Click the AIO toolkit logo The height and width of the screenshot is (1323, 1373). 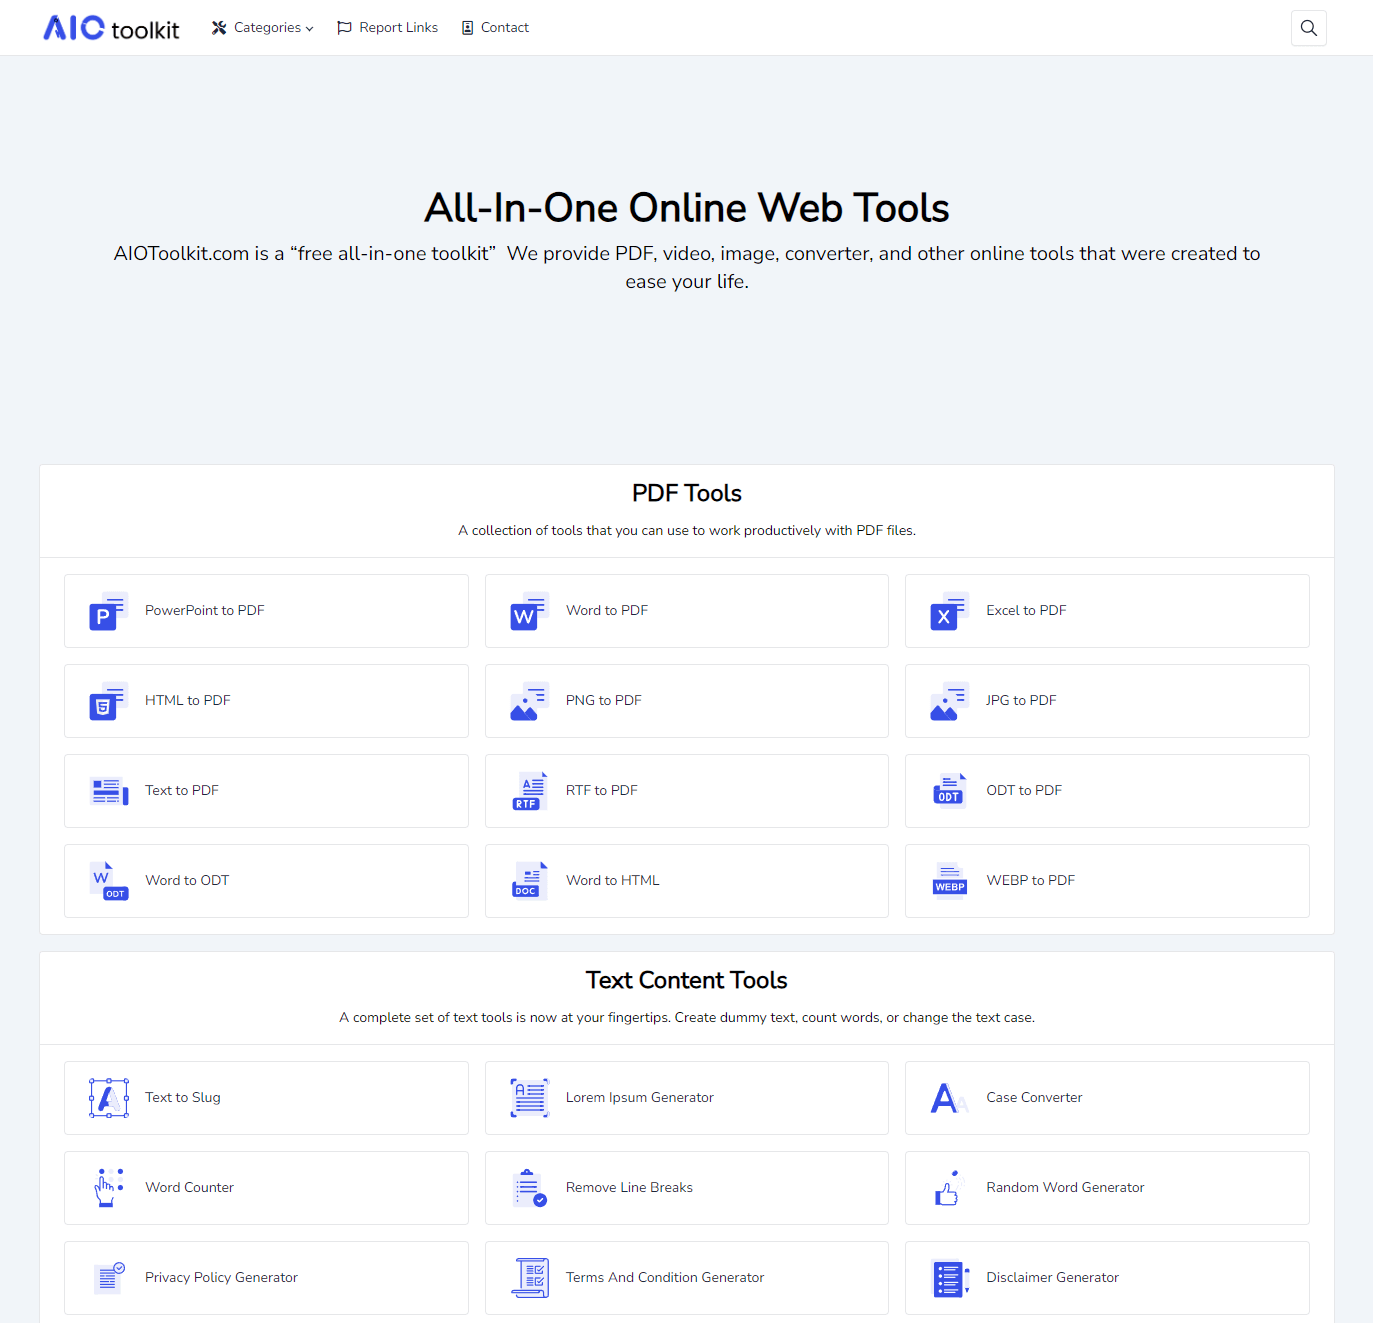point(110,27)
